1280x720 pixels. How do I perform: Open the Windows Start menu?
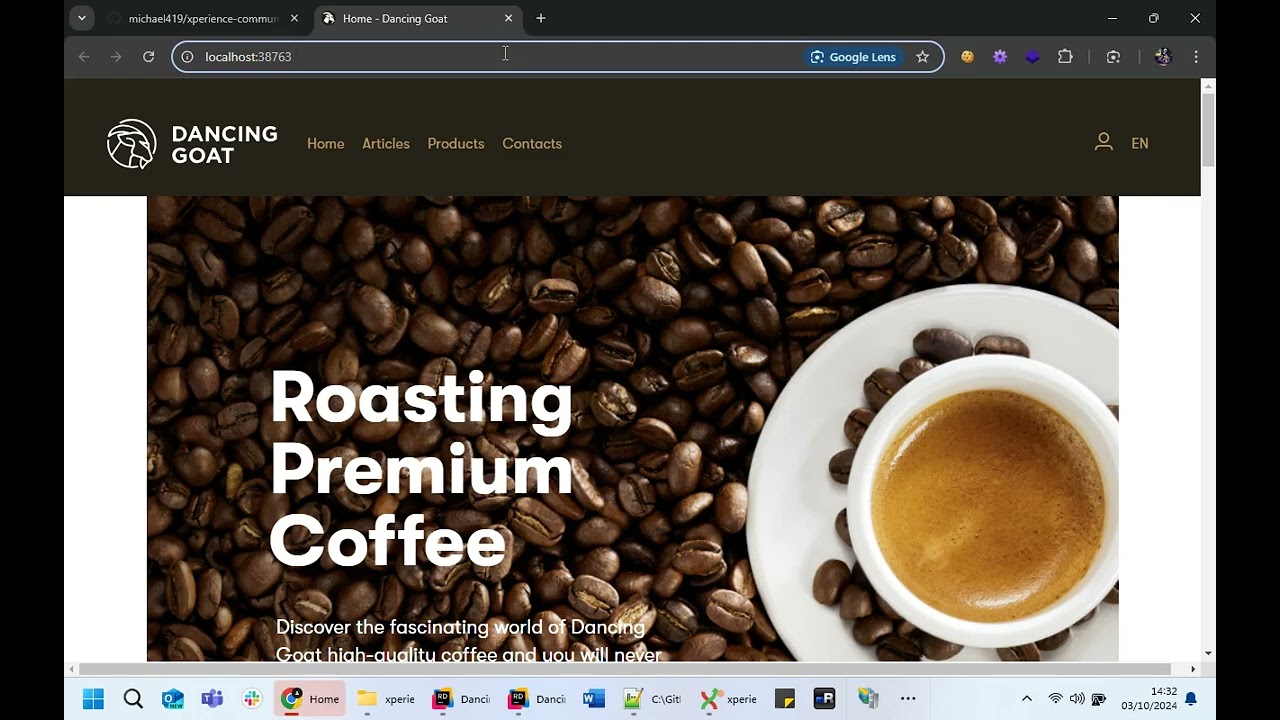click(93, 699)
